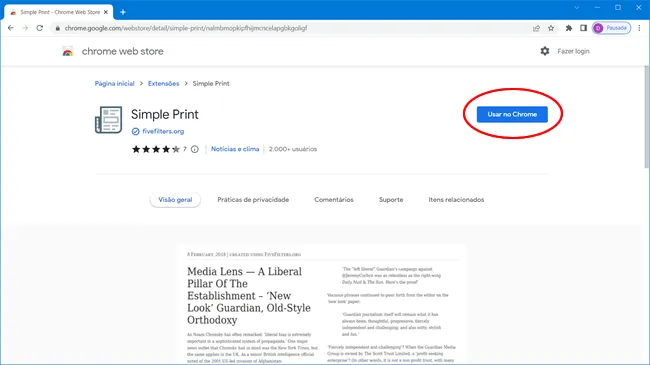Image resolution: width=650 pixels, height=365 pixels.
Task: Go to Página inicial breadcrumb
Action: [114, 83]
